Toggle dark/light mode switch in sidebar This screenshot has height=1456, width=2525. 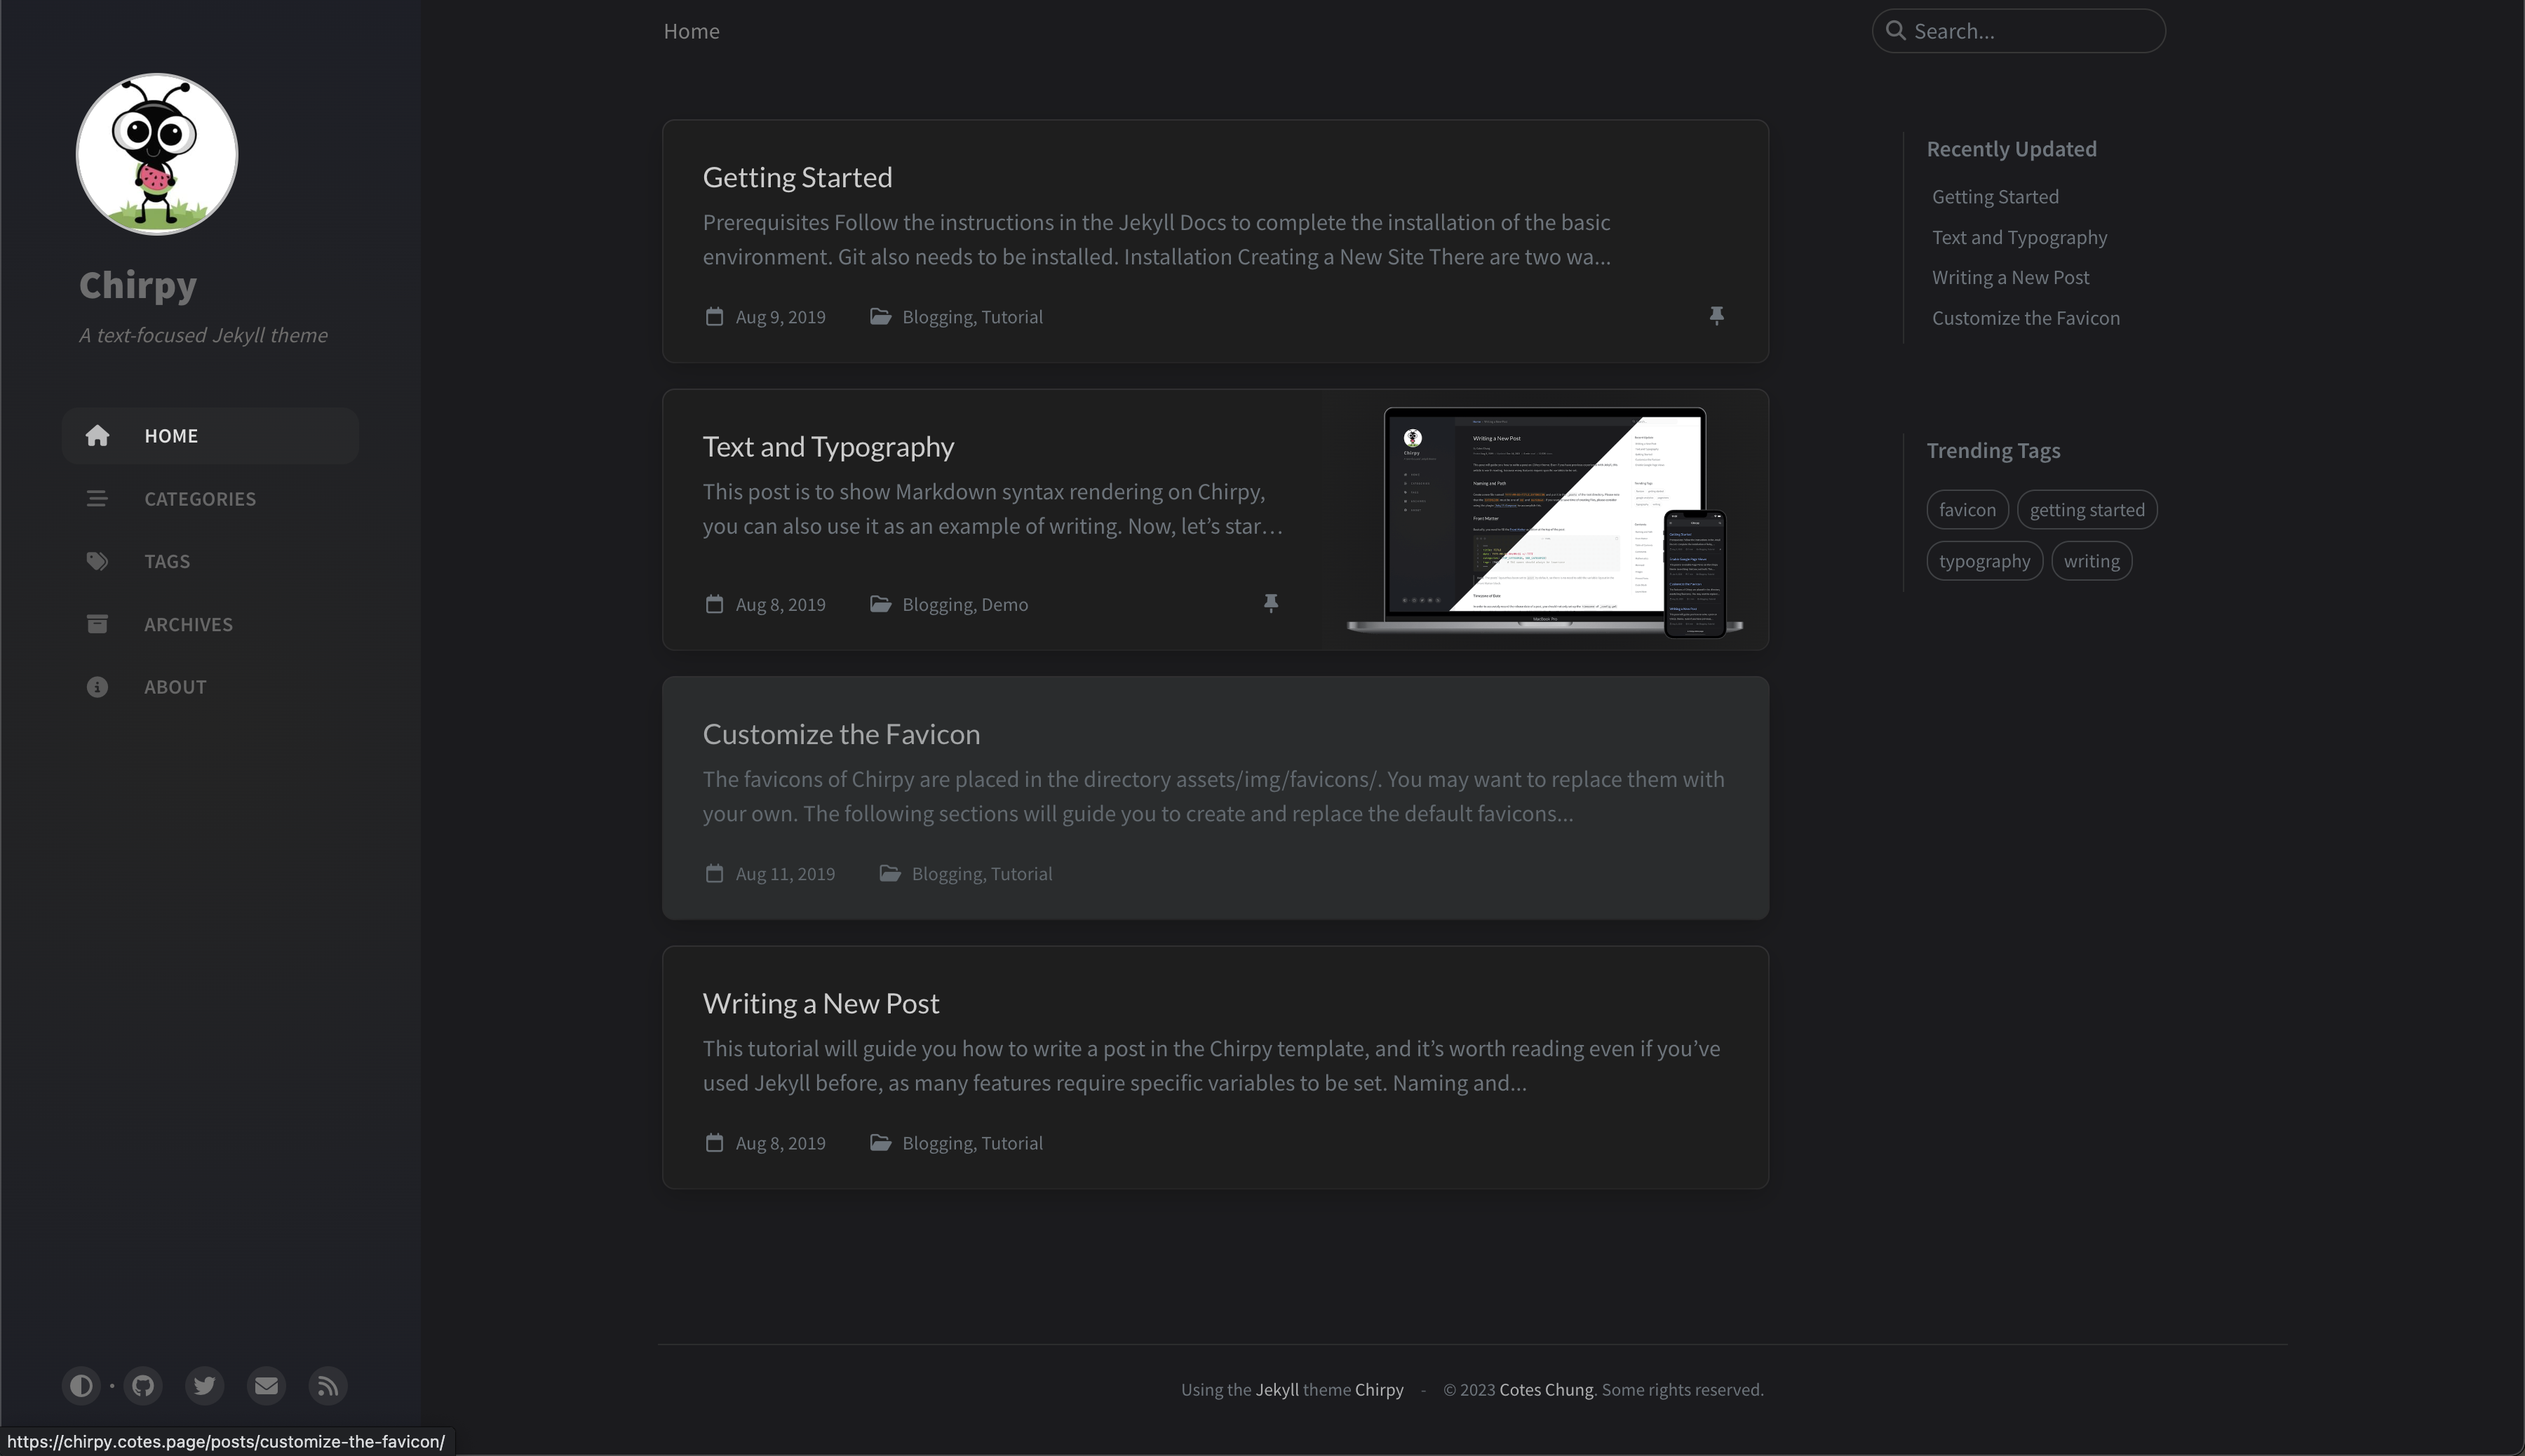pos(82,1386)
